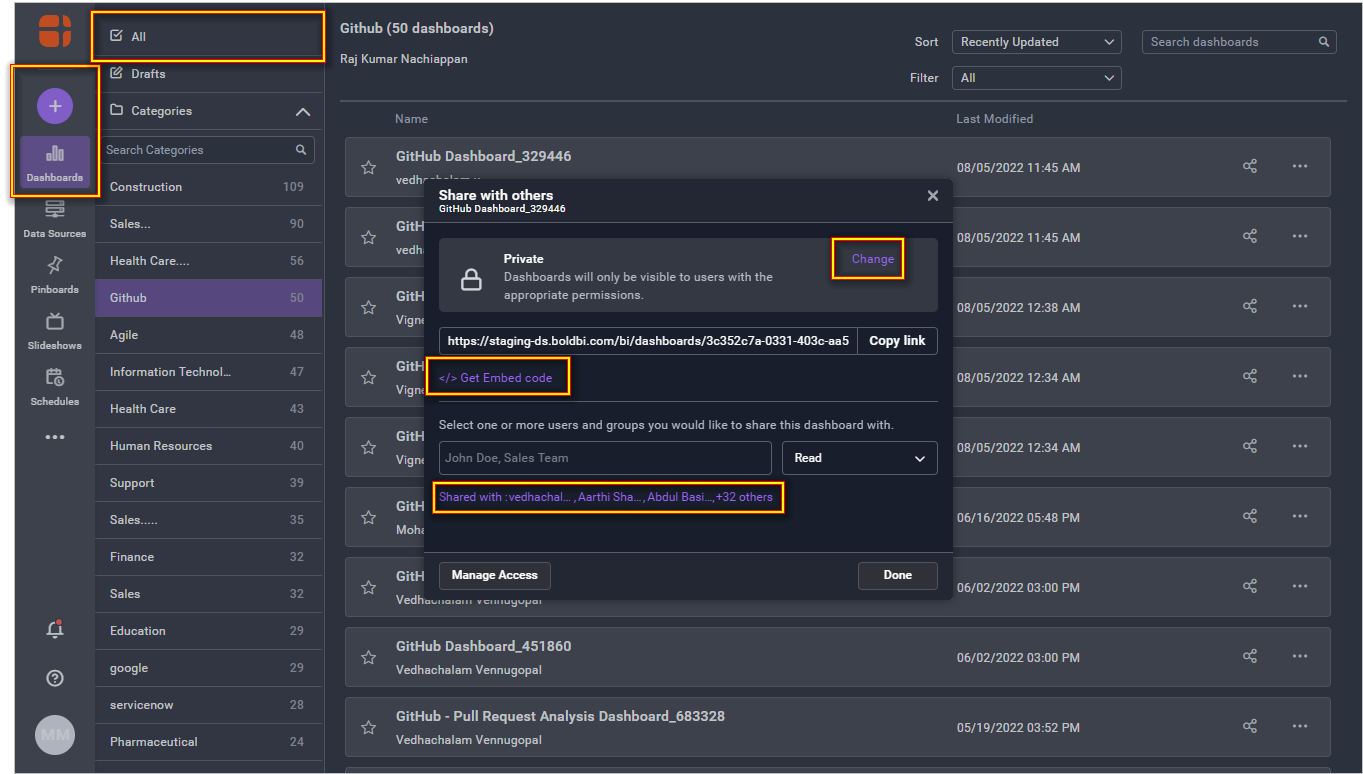Click the Get Embed code link
This screenshot has height=774, width=1363.
pos(496,378)
